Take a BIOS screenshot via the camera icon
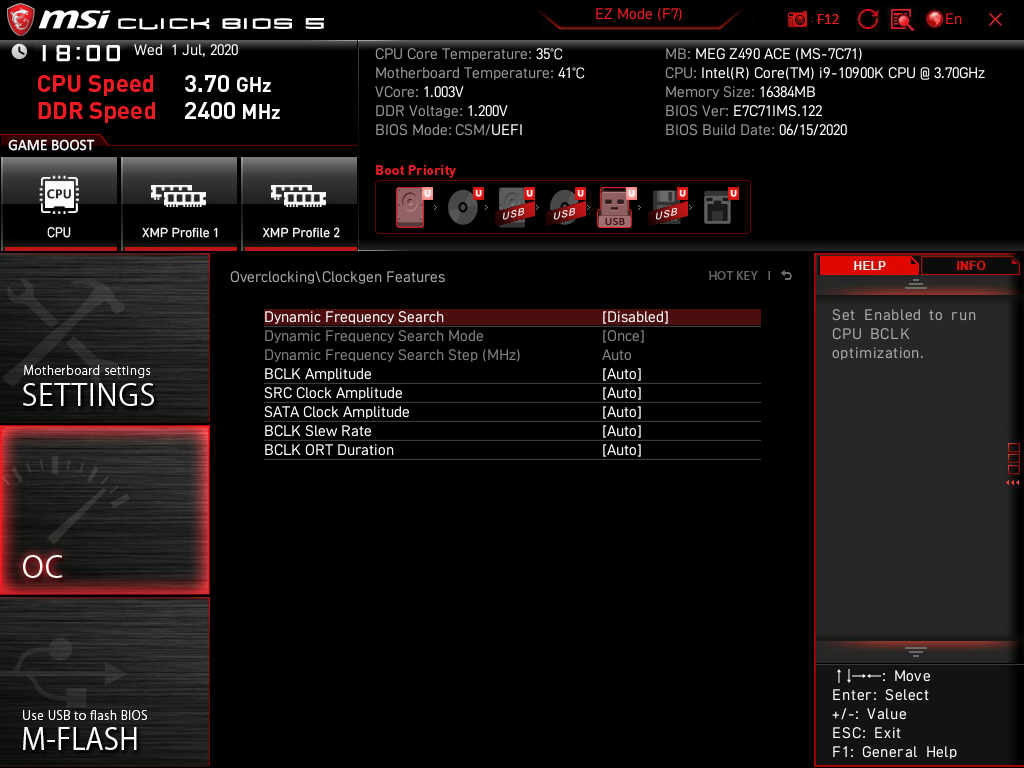 coord(798,18)
